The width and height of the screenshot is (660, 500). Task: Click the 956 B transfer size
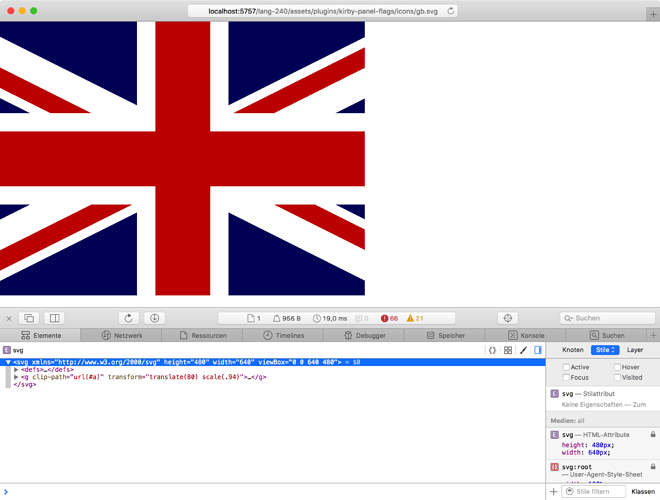287,319
